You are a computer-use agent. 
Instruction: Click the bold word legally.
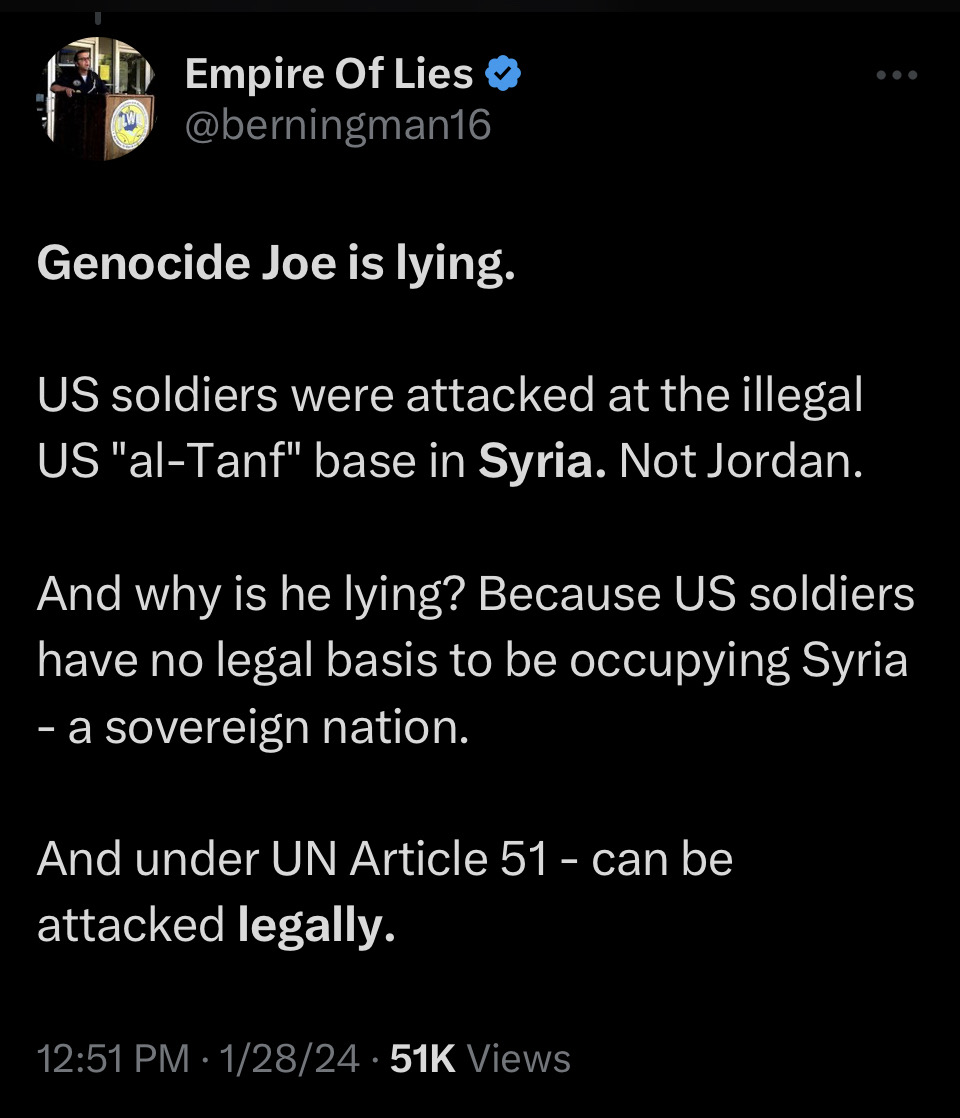(x=316, y=927)
